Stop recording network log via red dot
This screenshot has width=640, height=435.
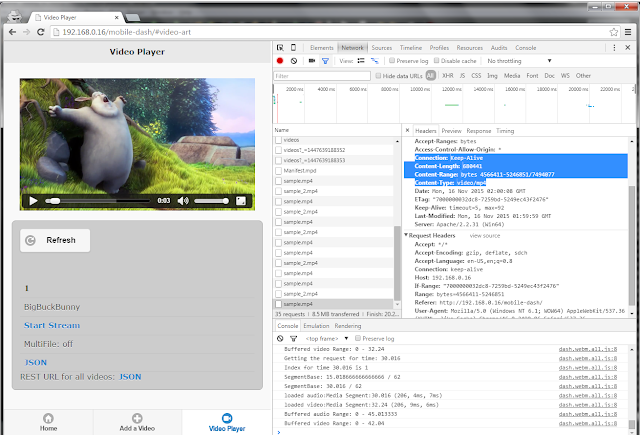tap(280, 61)
